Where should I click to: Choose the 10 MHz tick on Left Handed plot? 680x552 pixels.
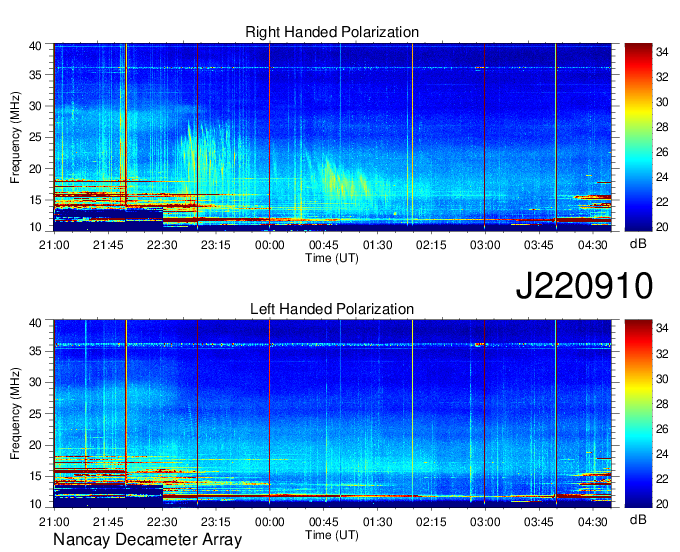(x=35, y=504)
